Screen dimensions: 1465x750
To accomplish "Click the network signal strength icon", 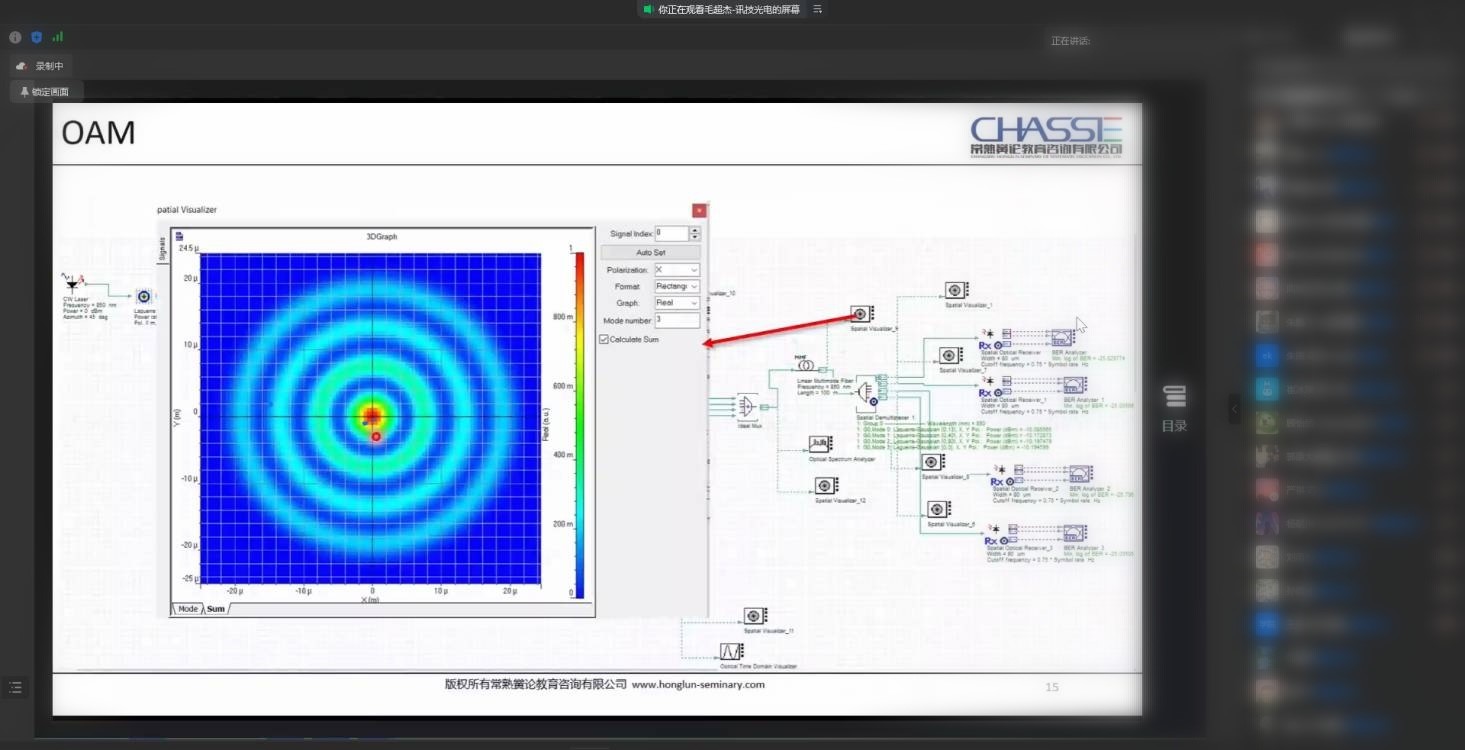I will (57, 37).
